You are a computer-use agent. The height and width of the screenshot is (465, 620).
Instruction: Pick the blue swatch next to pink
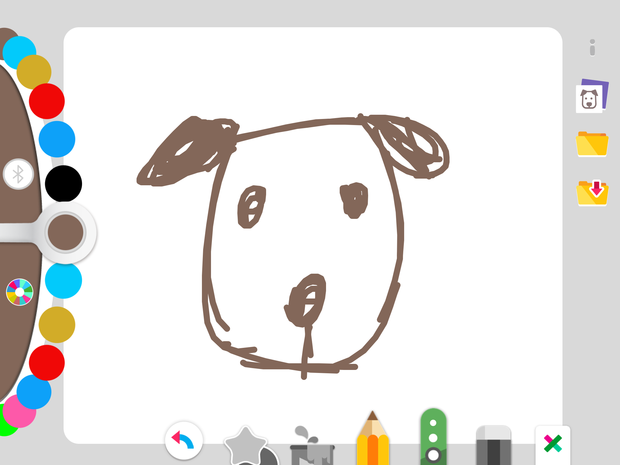[x=34, y=392]
